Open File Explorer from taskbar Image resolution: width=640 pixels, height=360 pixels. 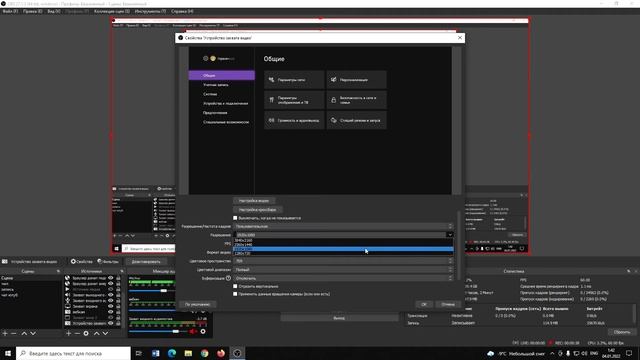tap(188, 353)
